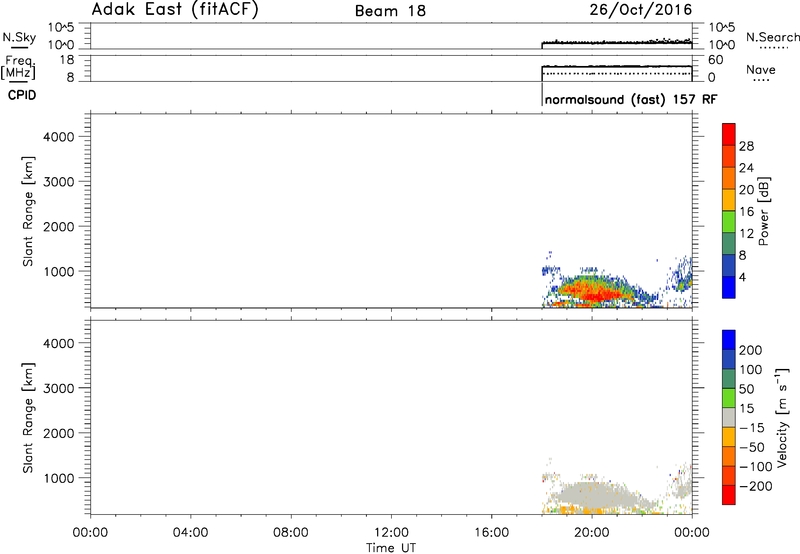The height and width of the screenshot is (554, 800).
Task: Click the 'Power [dB]' color bar label
Action: pyautogui.click(x=764, y=211)
